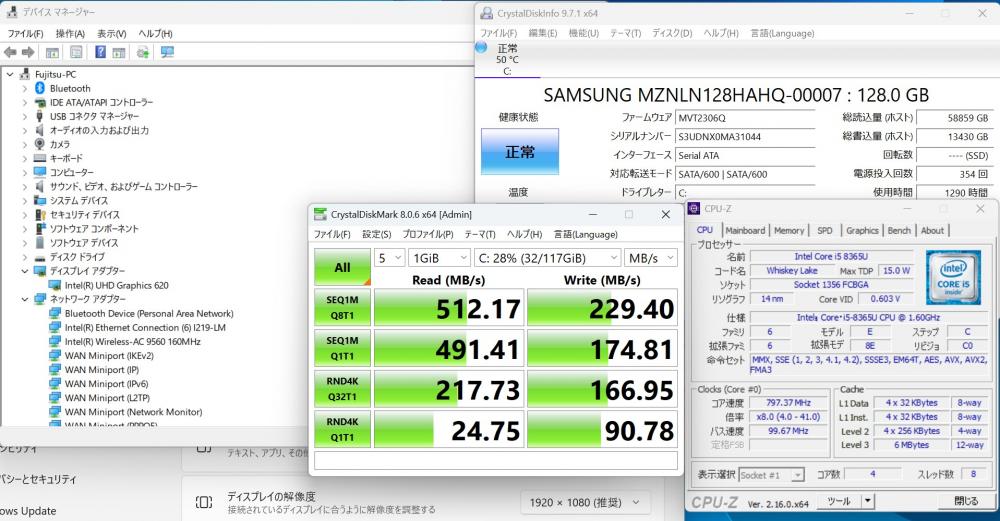Click the CPU-Z 閉じる button
The width and height of the screenshot is (1000, 521).
[x=966, y=501]
